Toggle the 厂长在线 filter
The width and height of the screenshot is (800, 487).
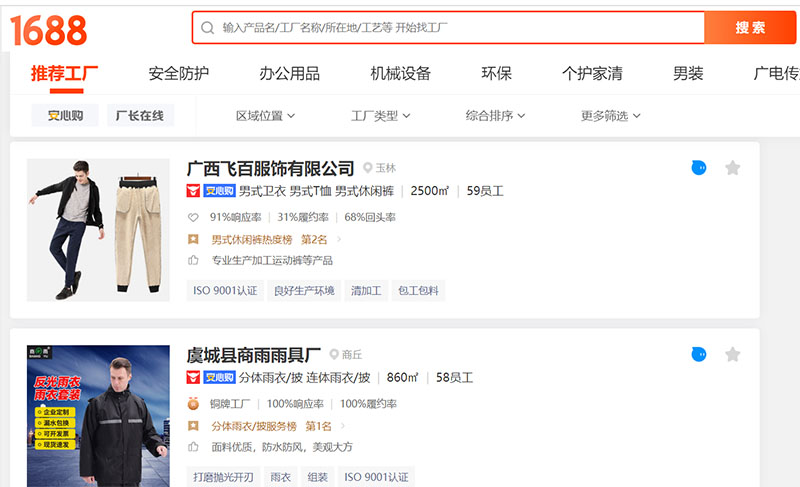140,115
